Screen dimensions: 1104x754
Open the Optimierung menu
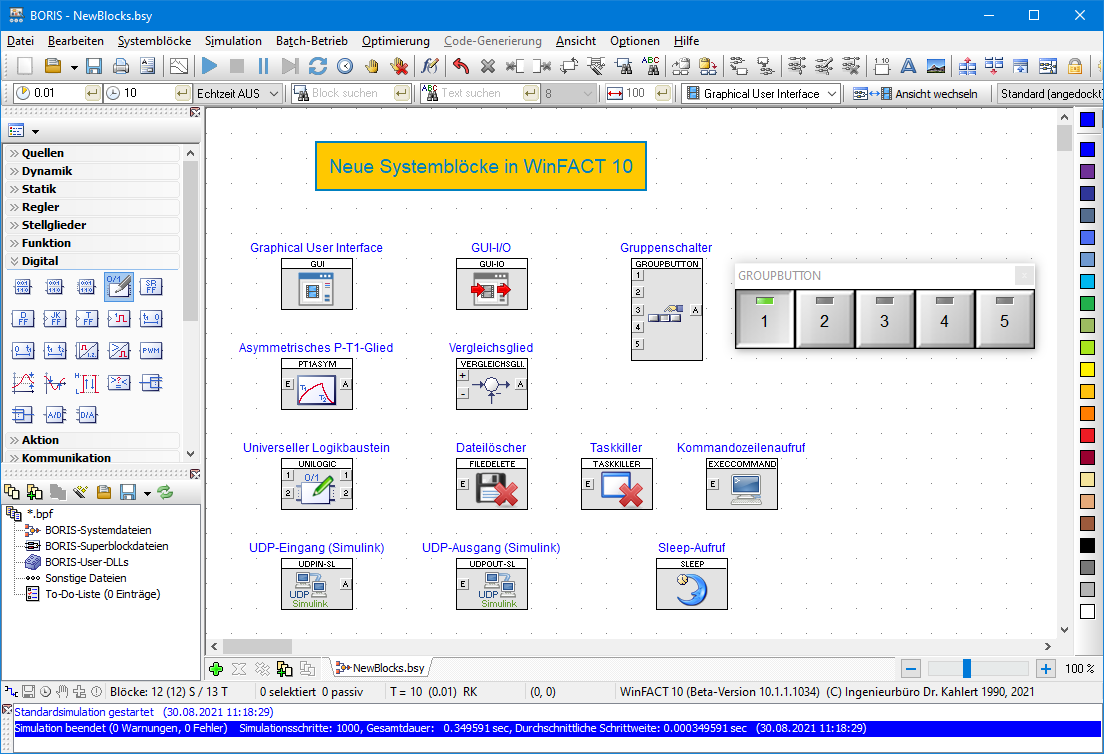396,41
